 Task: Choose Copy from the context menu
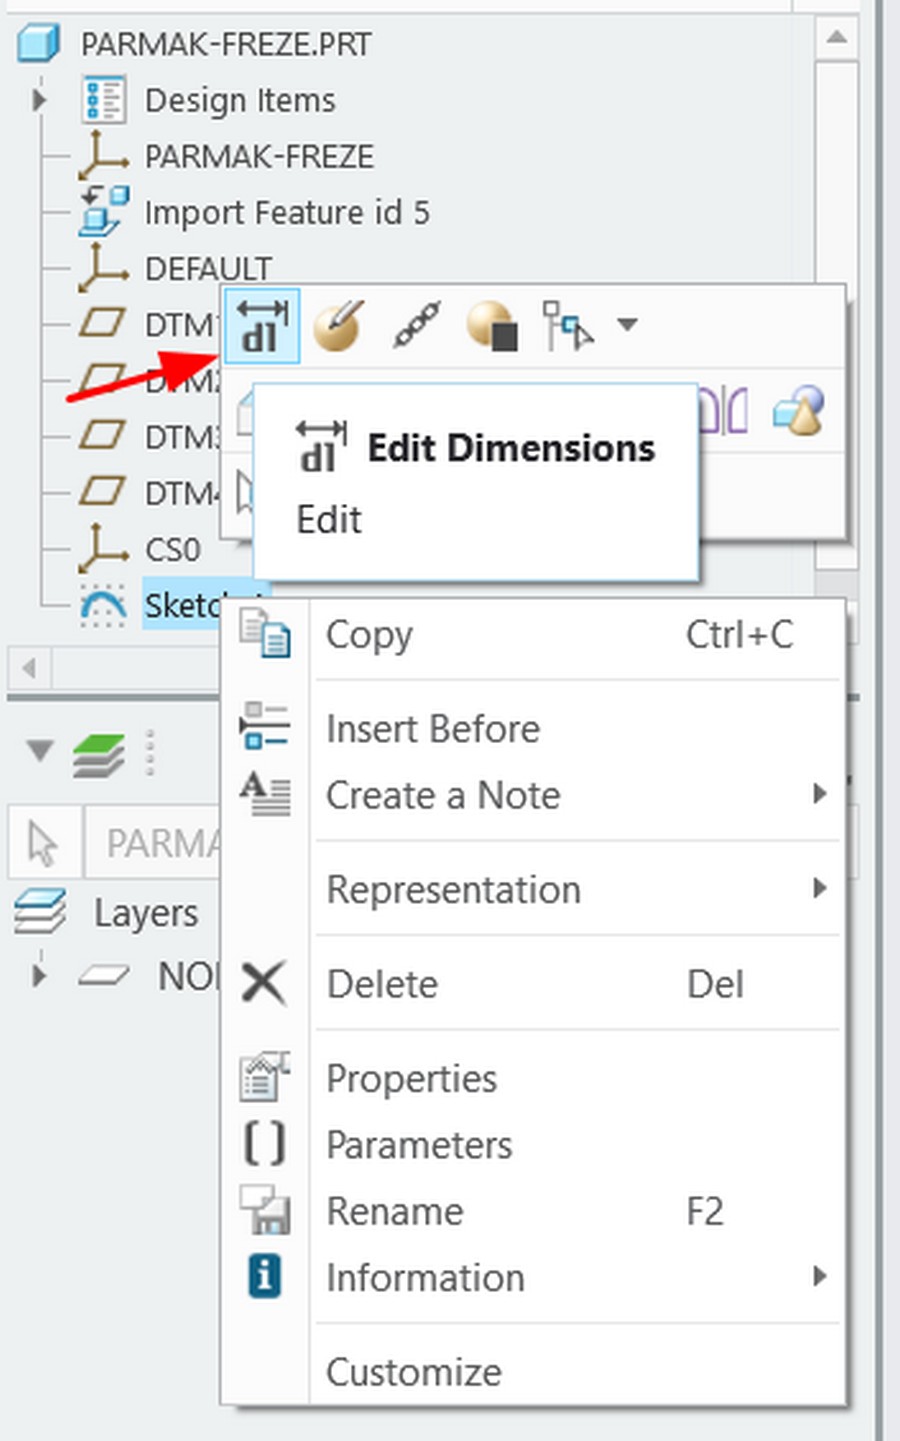[533, 635]
